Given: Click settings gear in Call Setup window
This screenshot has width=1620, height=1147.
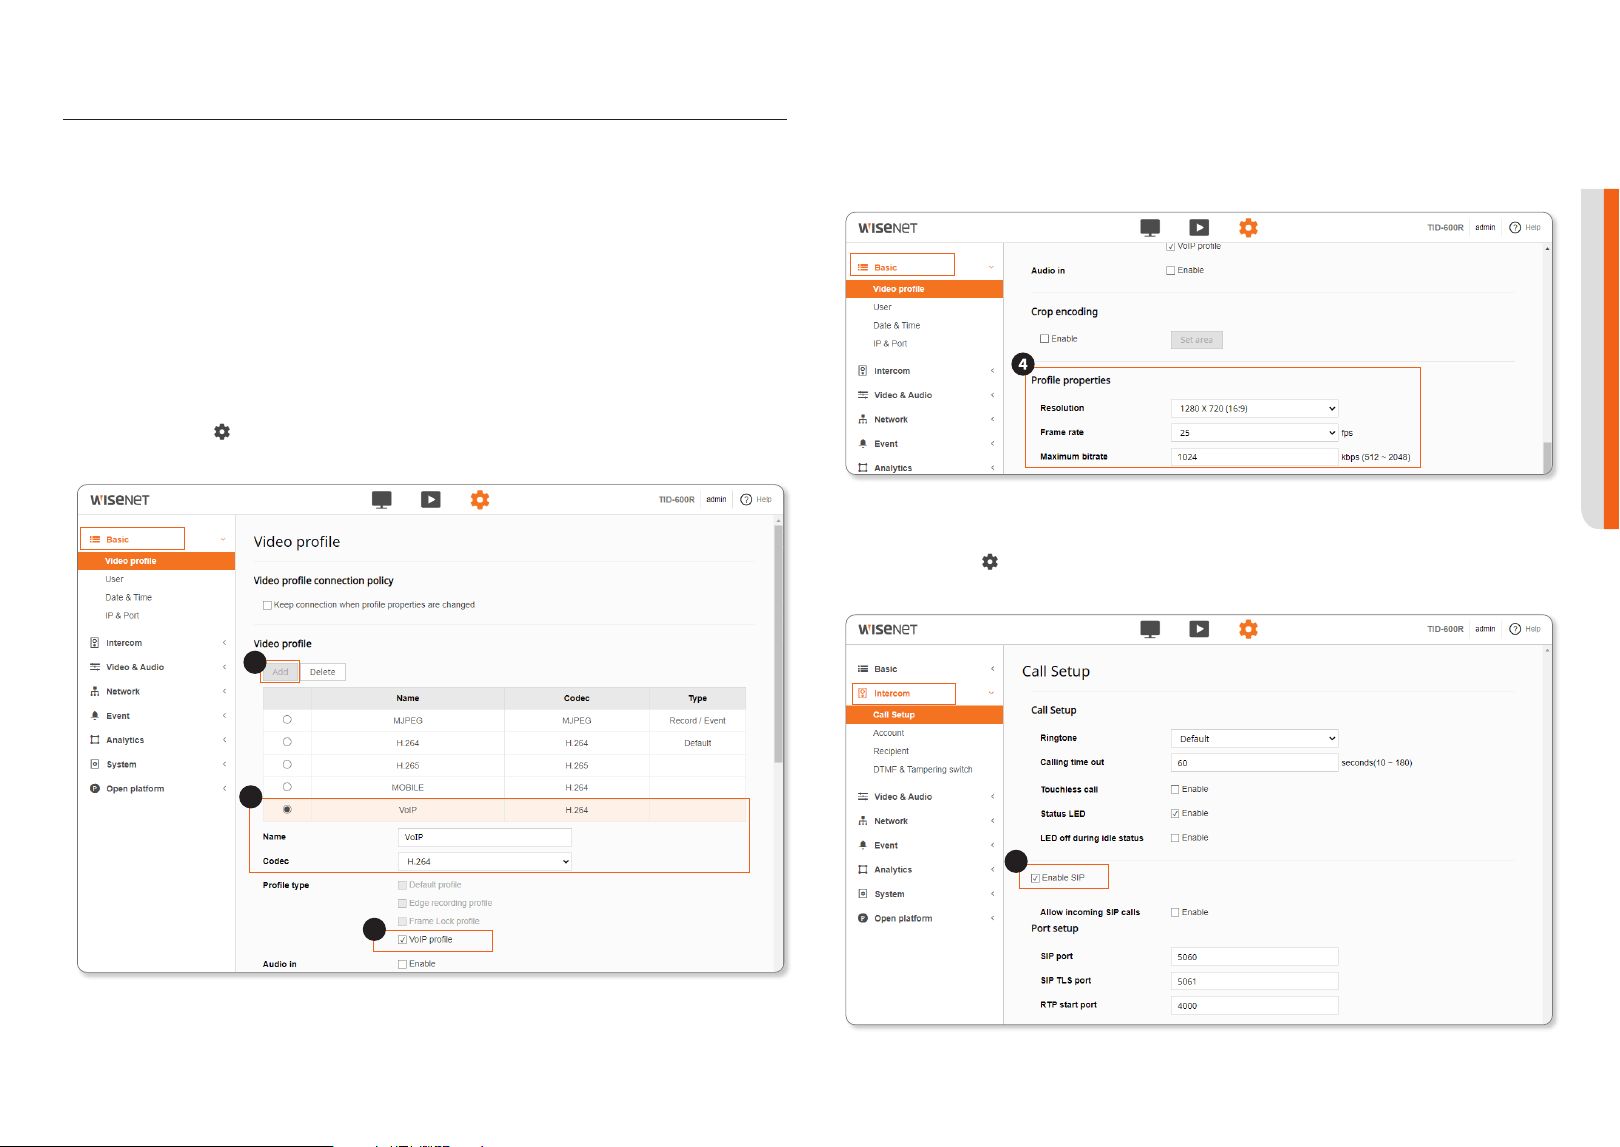Looking at the screenshot, I should (x=1248, y=629).
